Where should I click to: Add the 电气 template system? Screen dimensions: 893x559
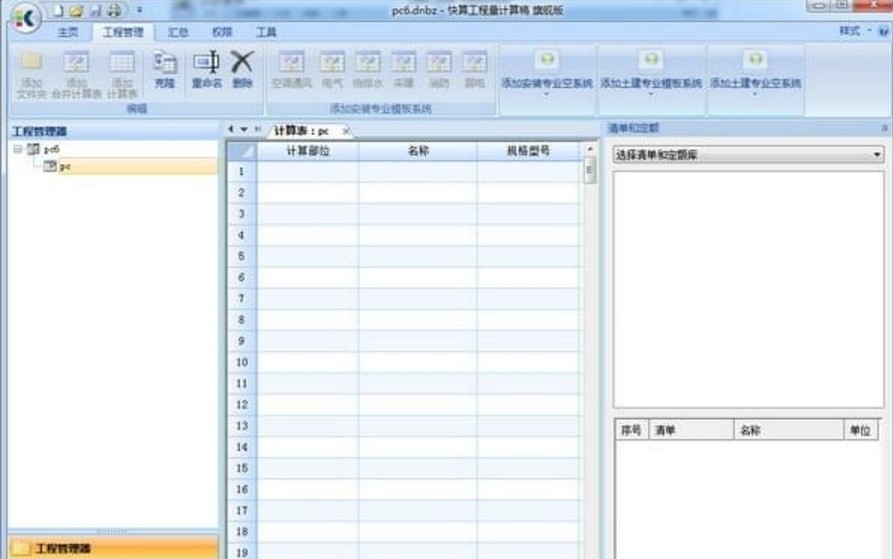[332, 69]
